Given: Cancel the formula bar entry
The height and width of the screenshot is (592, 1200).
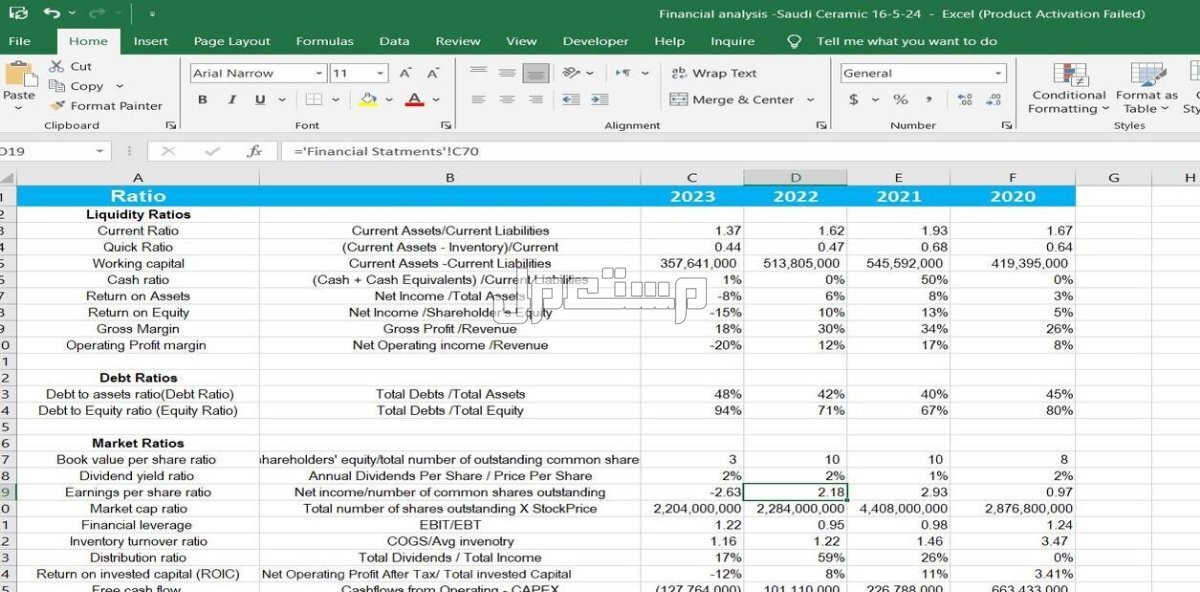Looking at the screenshot, I should 168,151.
